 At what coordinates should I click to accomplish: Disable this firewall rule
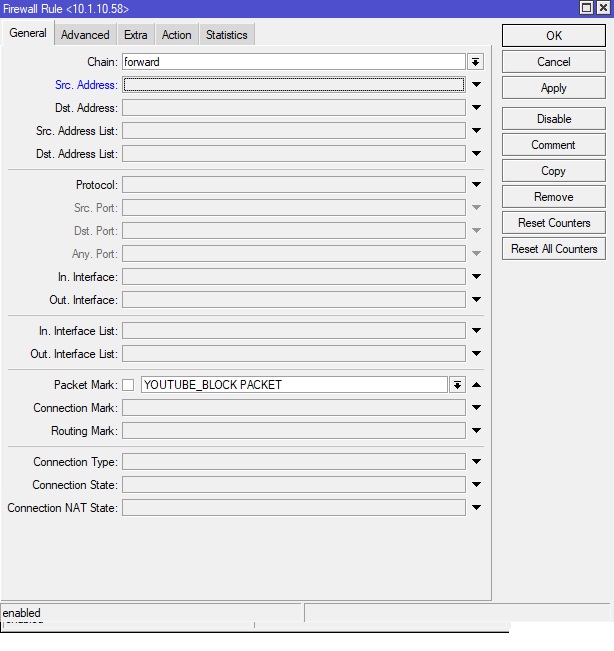tap(554, 119)
